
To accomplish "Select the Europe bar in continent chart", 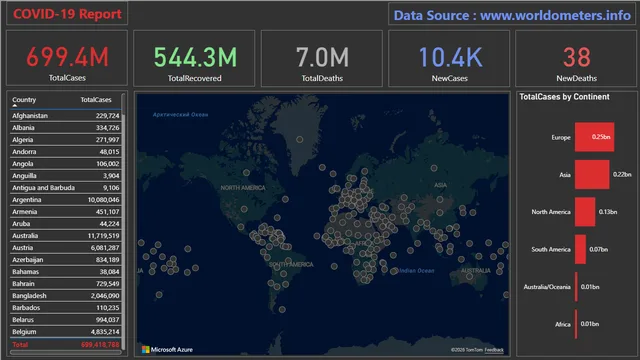I will [594, 137].
